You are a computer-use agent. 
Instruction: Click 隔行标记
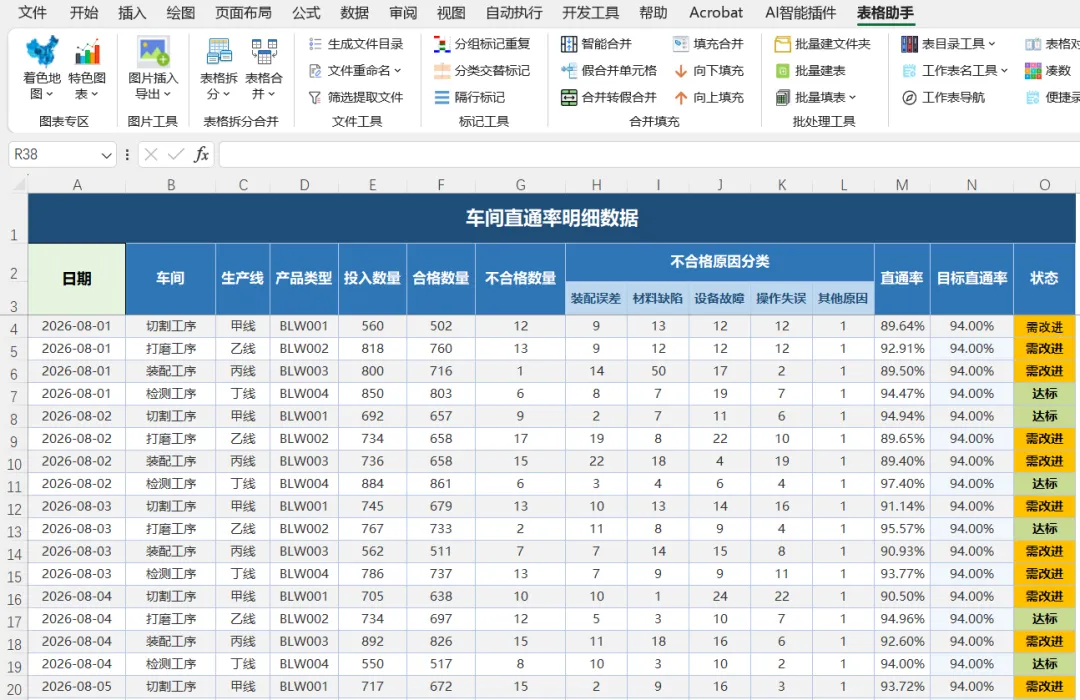point(470,98)
